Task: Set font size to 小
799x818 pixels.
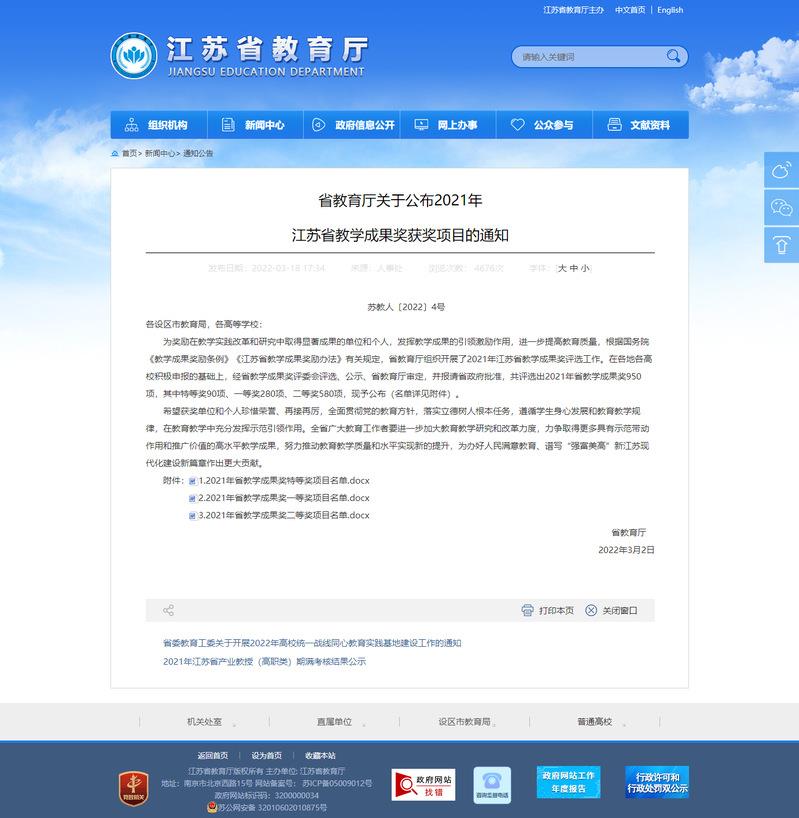Action: tap(585, 268)
